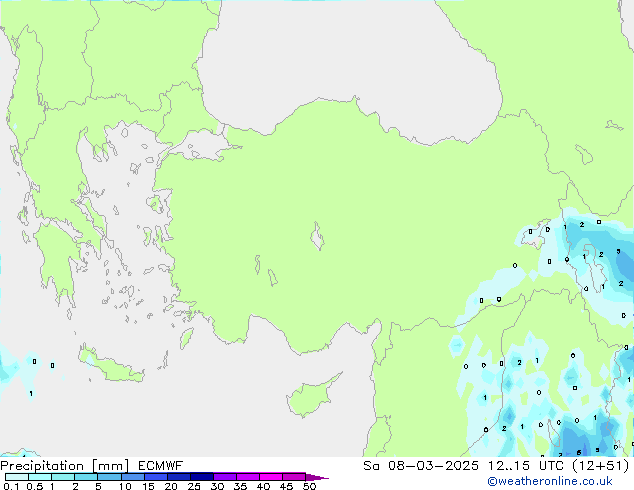
Task: Click the 30 to 35 mm purple swatch
Action: [225, 477]
